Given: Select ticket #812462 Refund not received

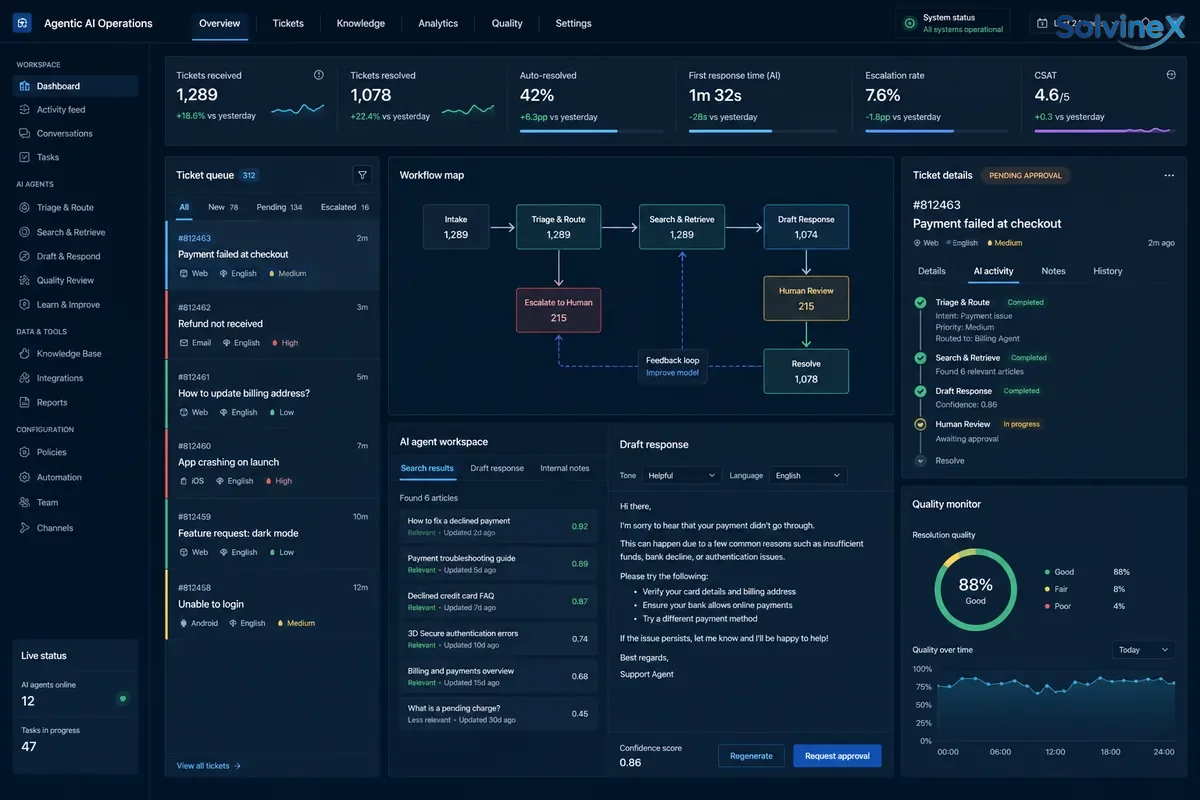Looking at the screenshot, I should click(x=272, y=325).
